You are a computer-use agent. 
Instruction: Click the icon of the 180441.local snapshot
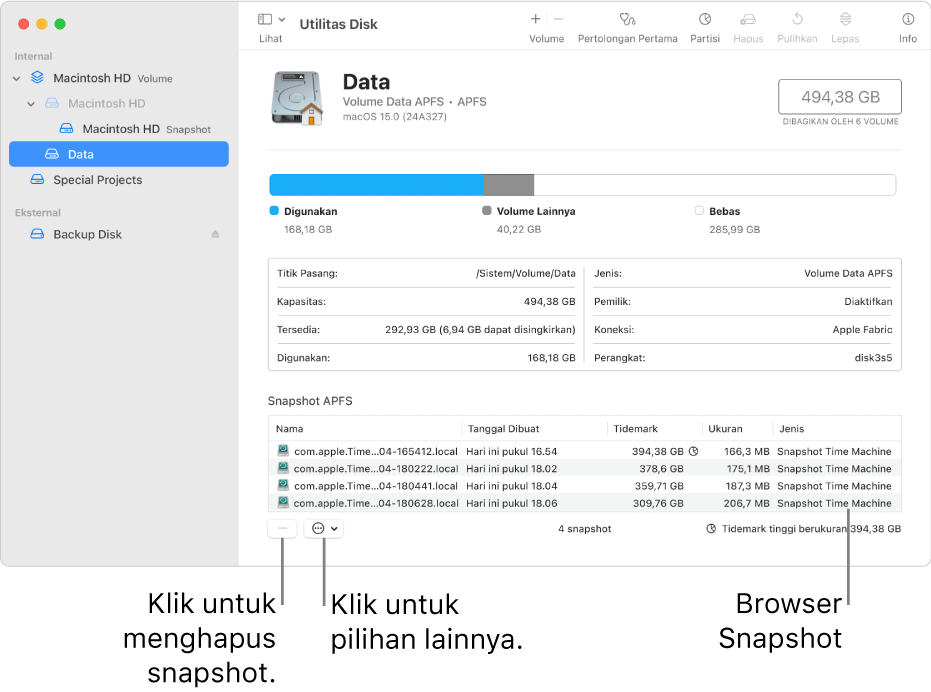click(x=283, y=485)
